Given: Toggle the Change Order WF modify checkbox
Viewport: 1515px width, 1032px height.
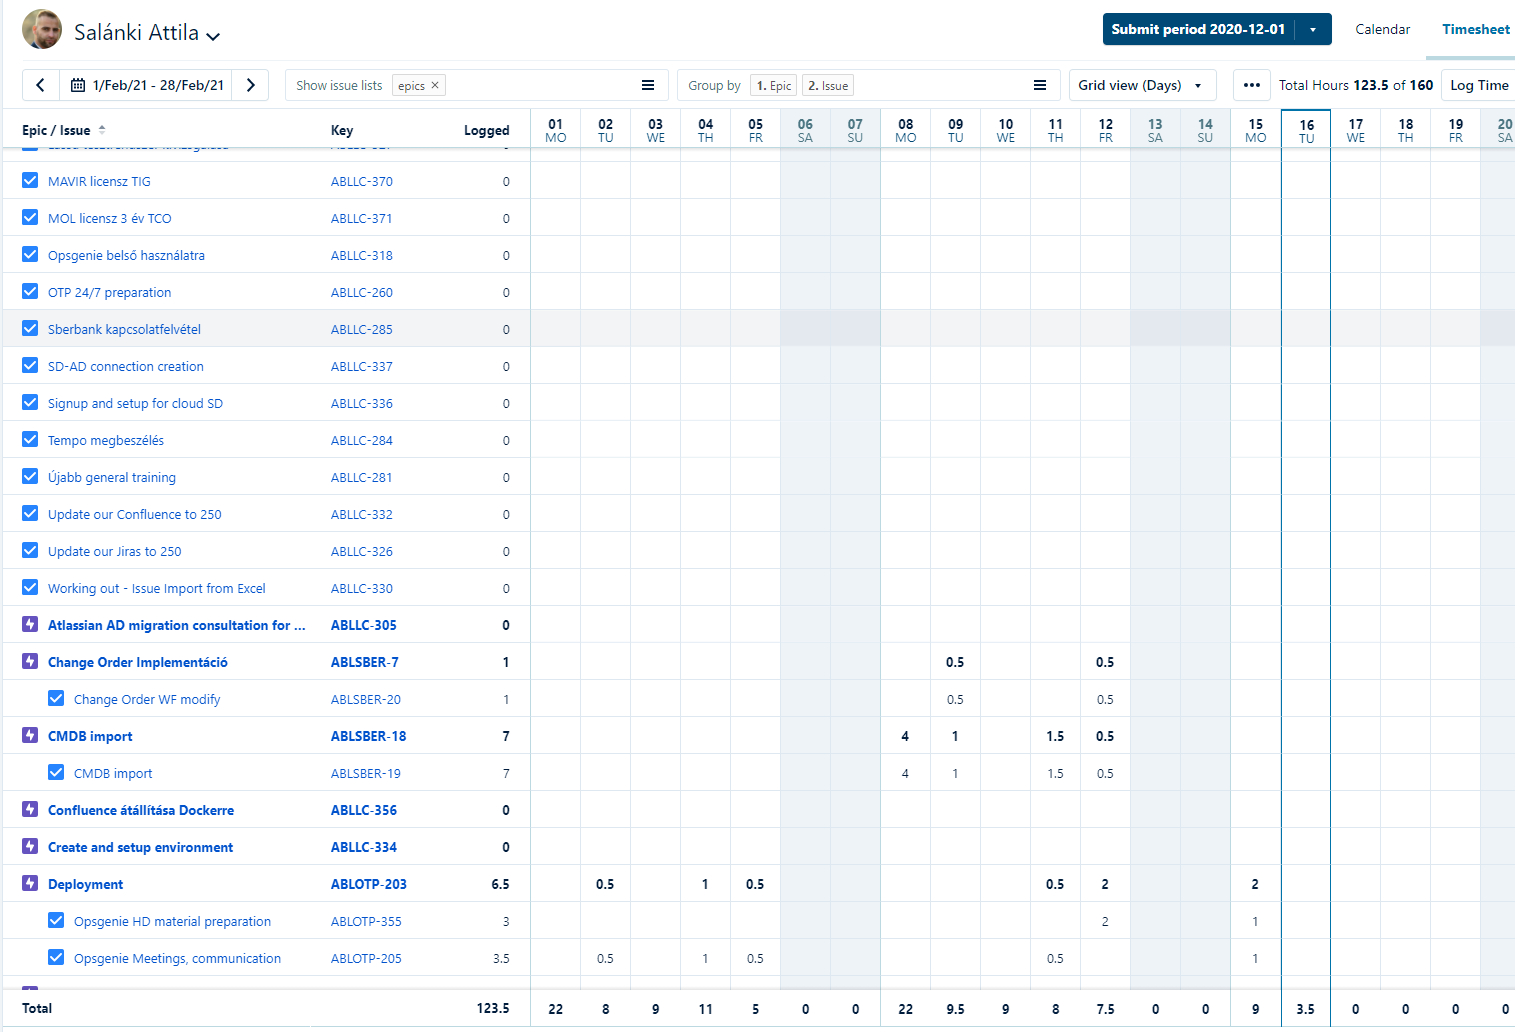Looking at the screenshot, I should (56, 699).
